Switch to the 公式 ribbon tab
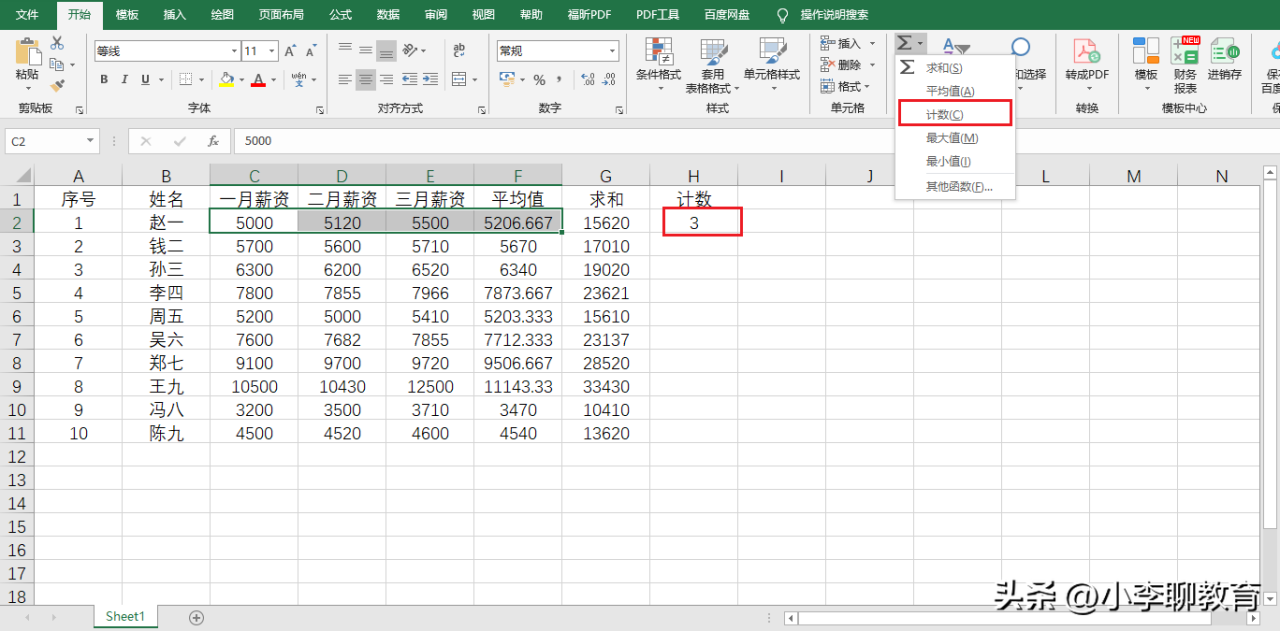The width and height of the screenshot is (1280, 631). tap(340, 15)
